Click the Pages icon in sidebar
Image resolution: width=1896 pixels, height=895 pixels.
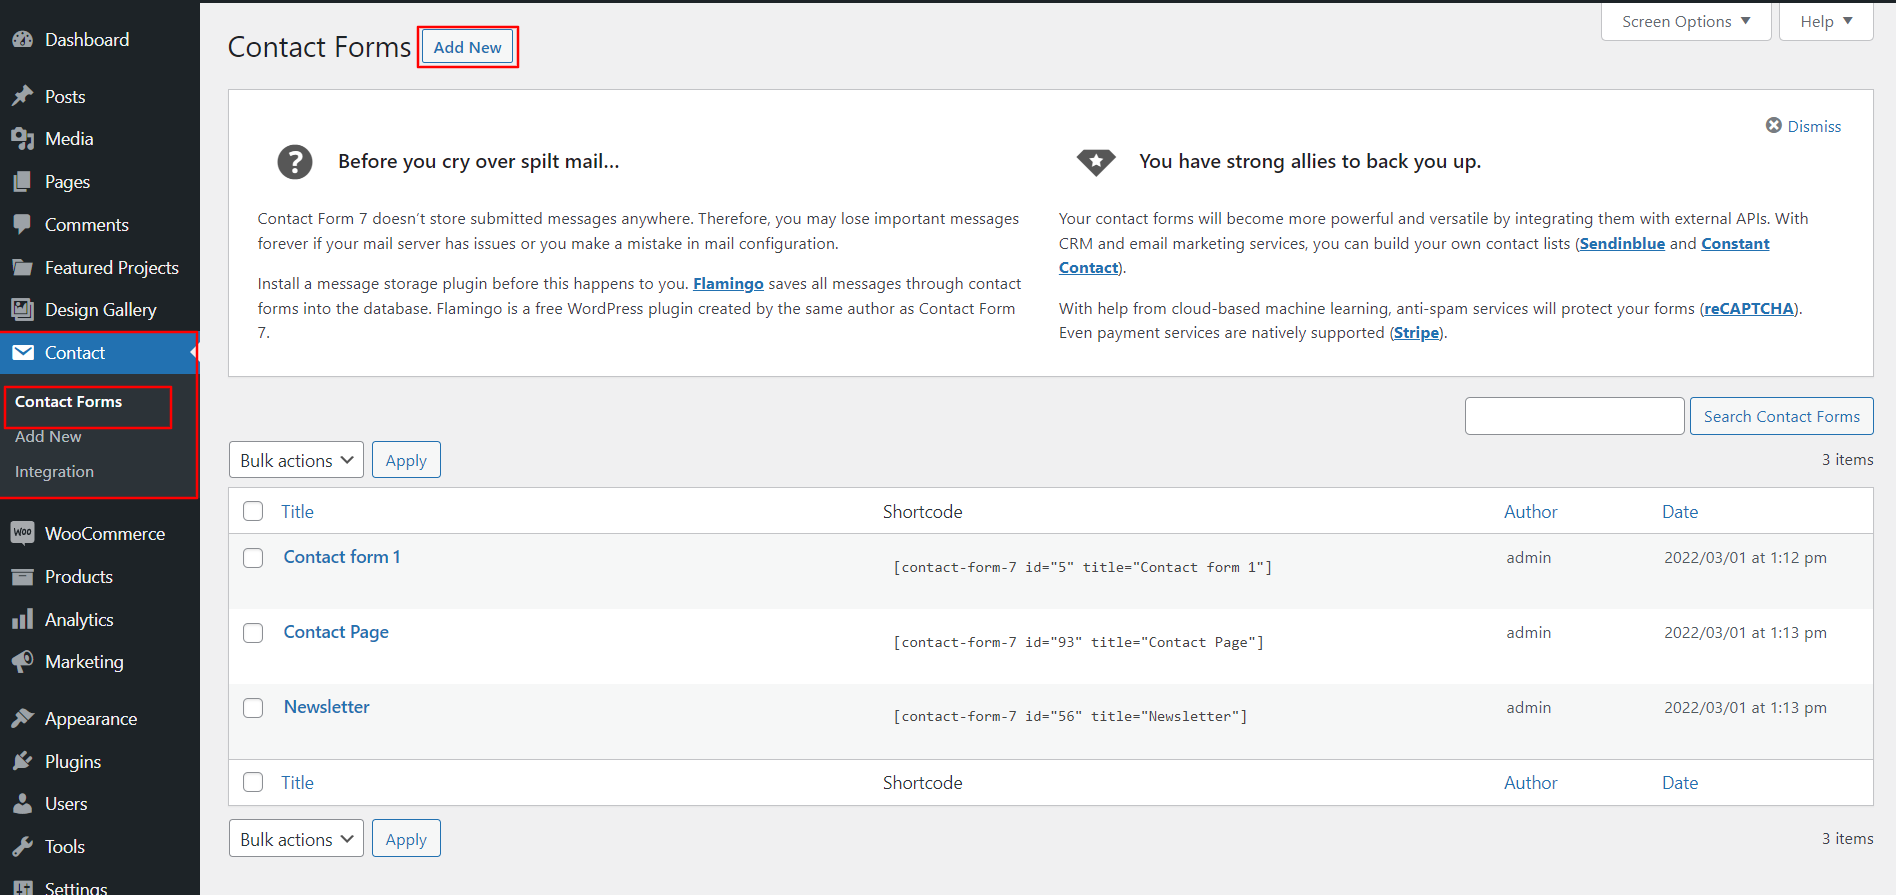pos(22,182)
